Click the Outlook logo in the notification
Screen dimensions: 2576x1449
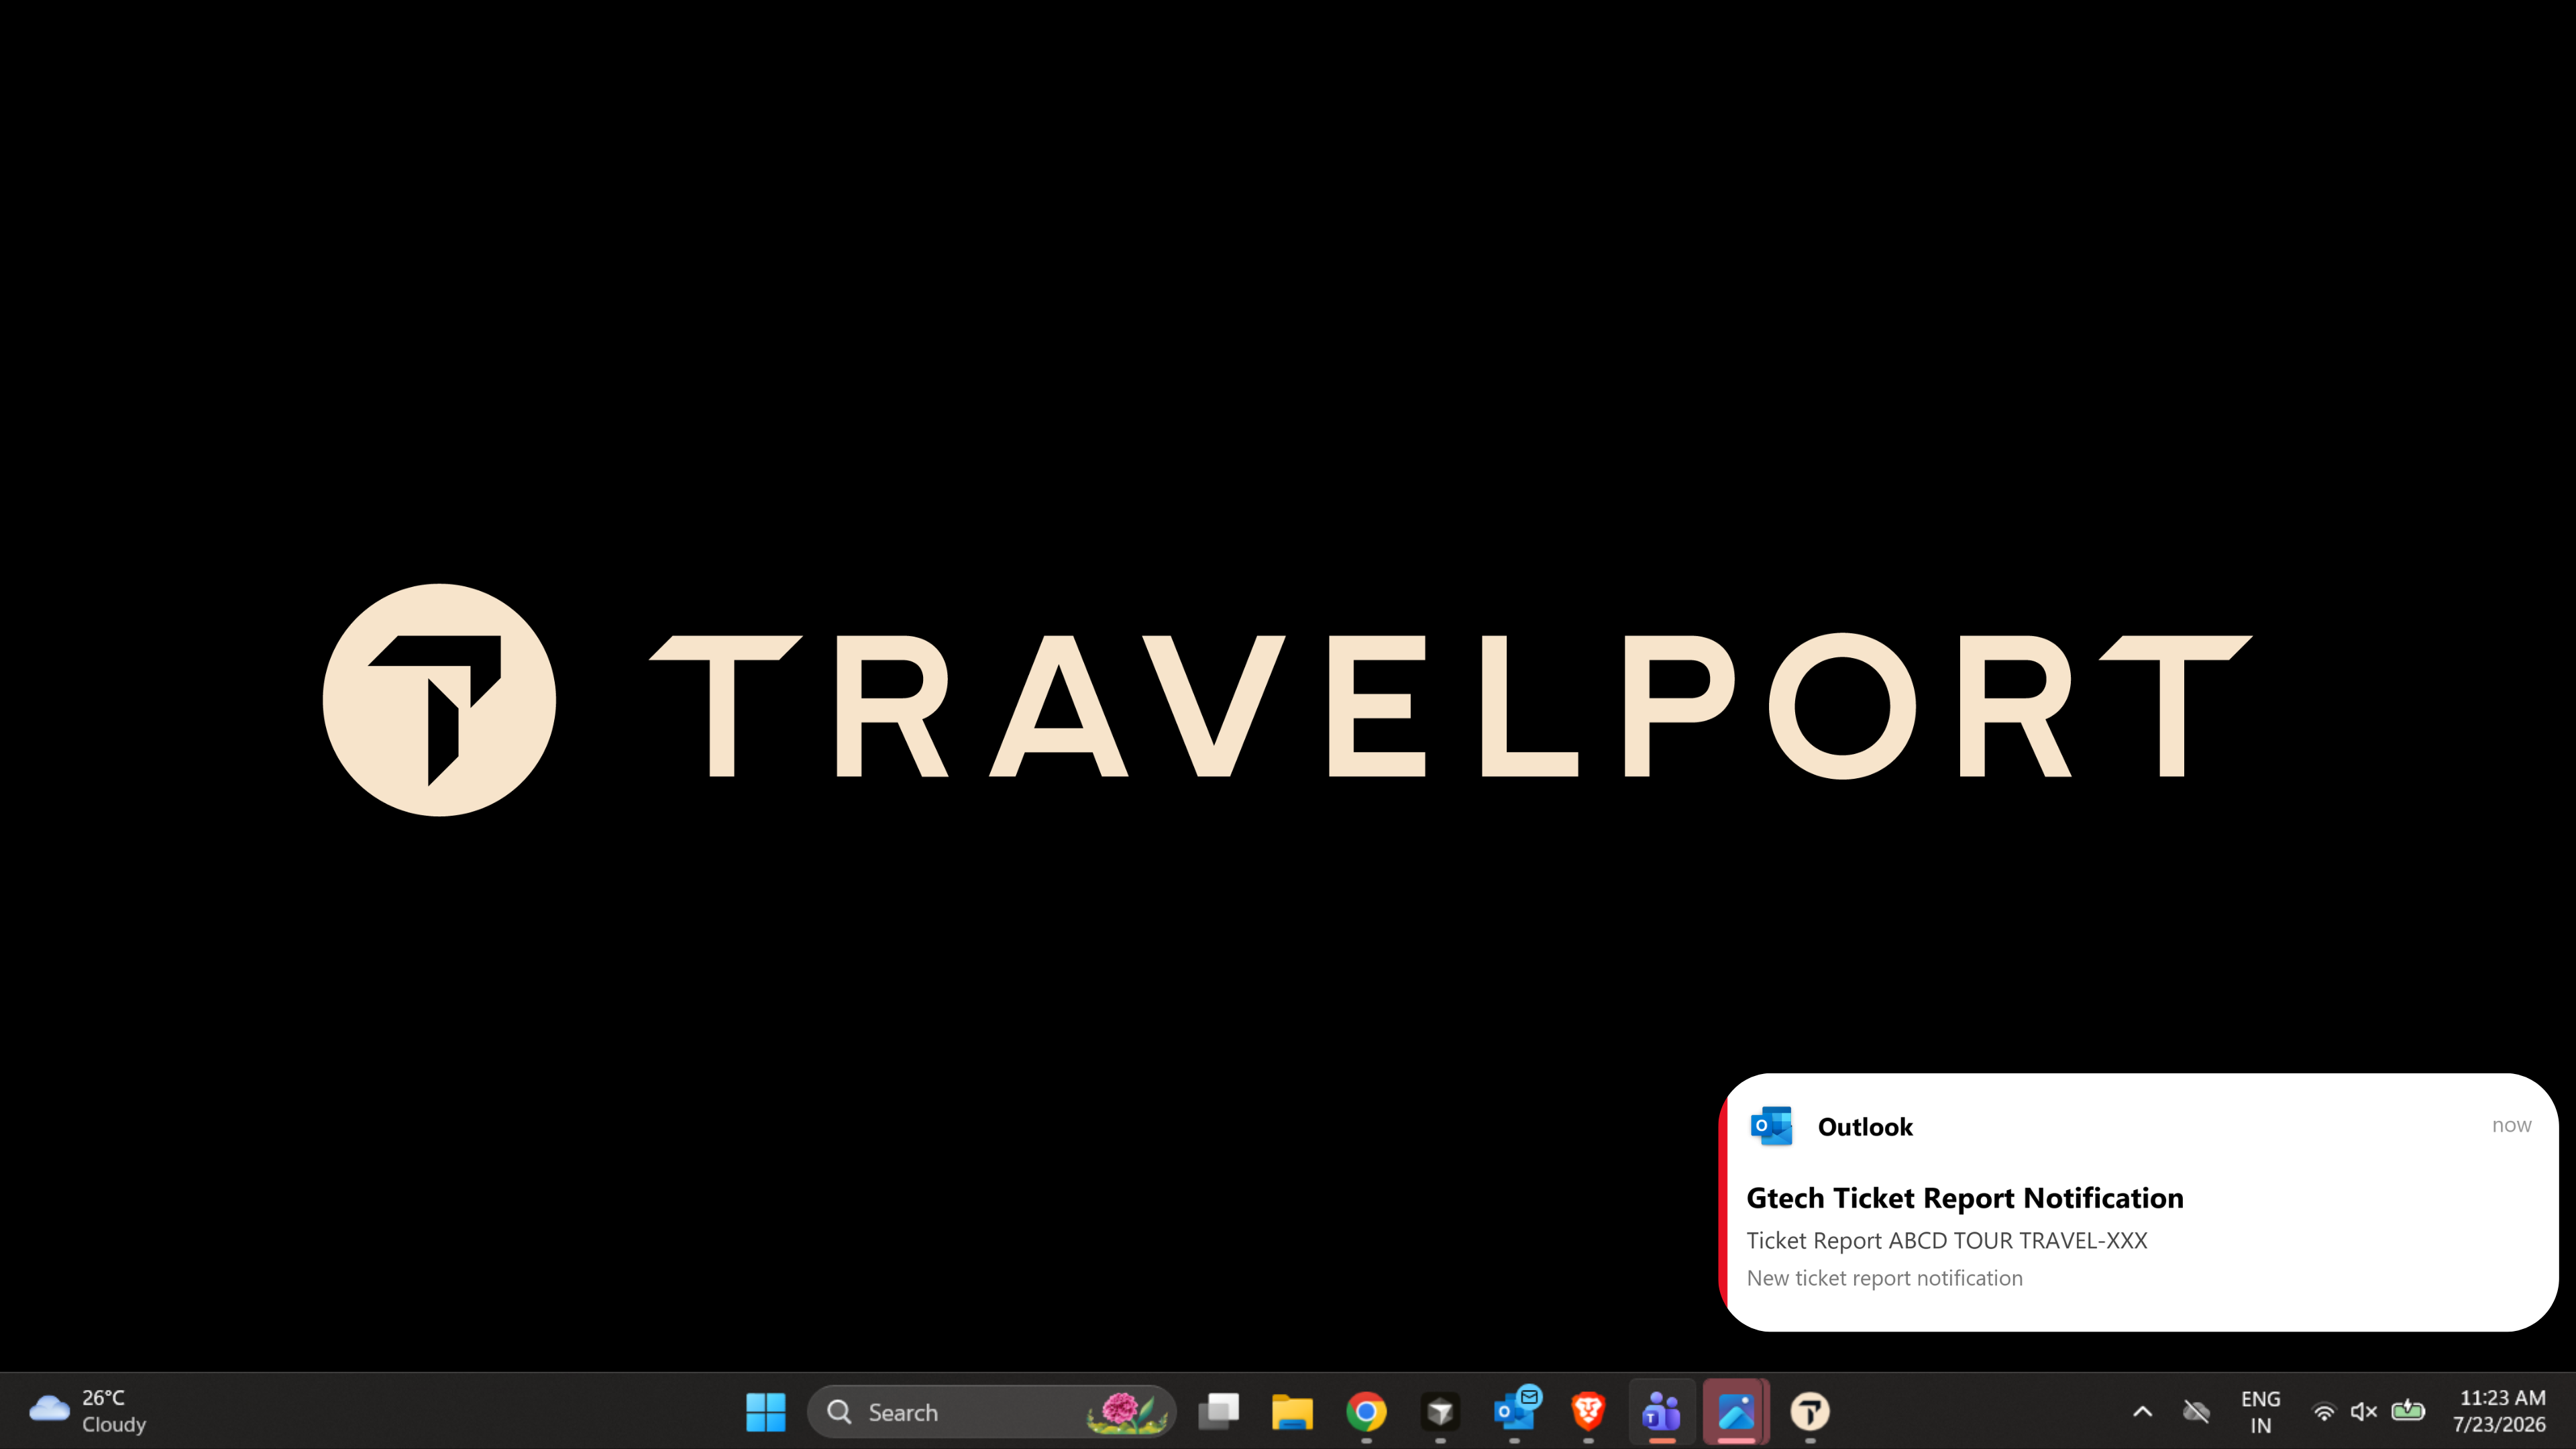1772,1126
